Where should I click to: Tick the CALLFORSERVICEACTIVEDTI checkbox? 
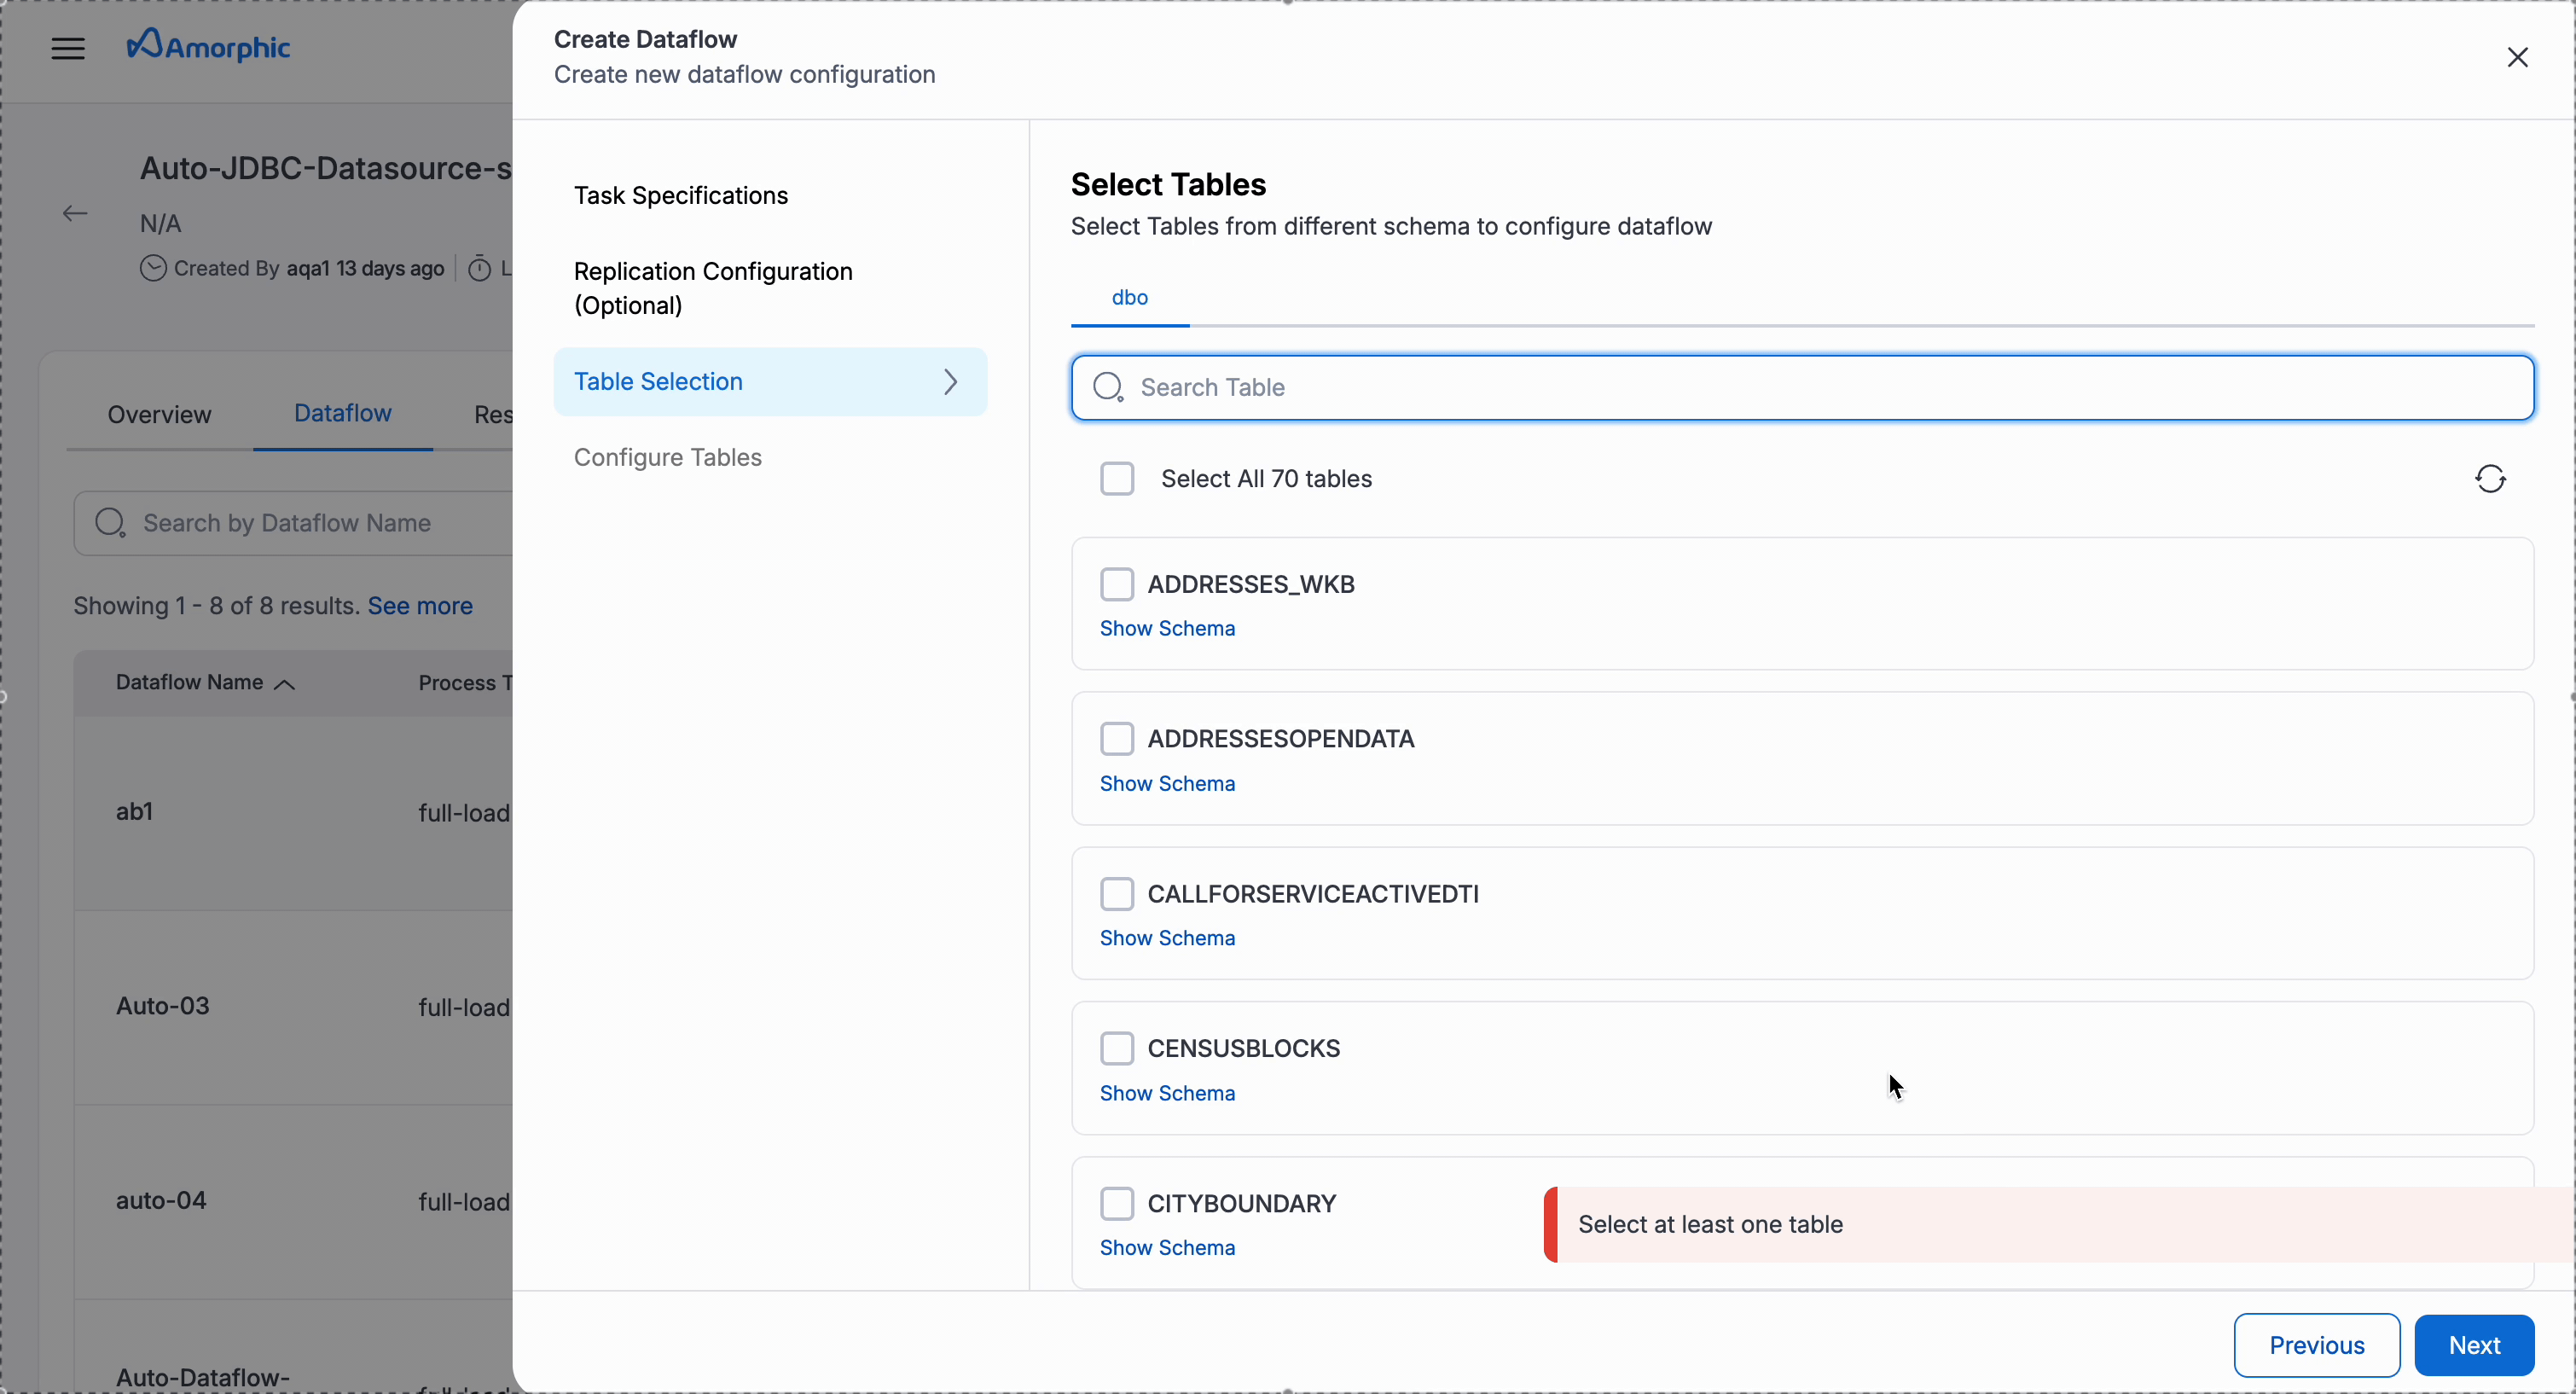1117,893
